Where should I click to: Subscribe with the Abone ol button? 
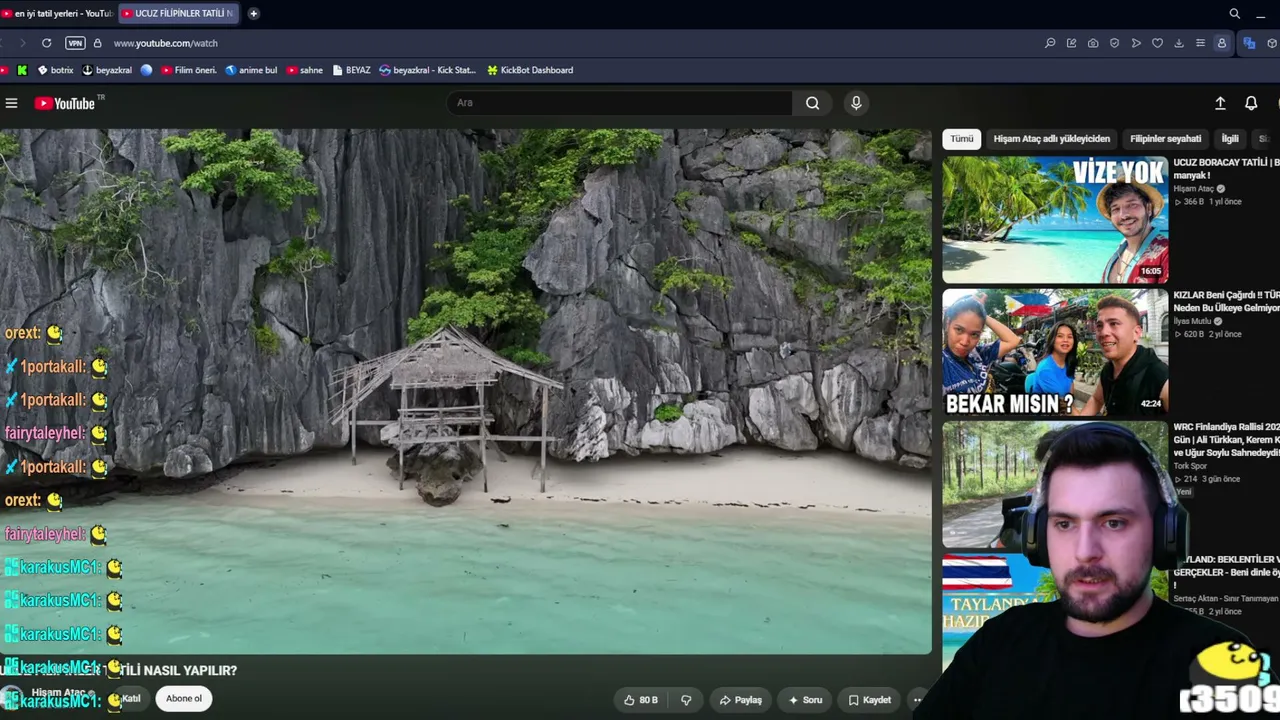[184, 699]
